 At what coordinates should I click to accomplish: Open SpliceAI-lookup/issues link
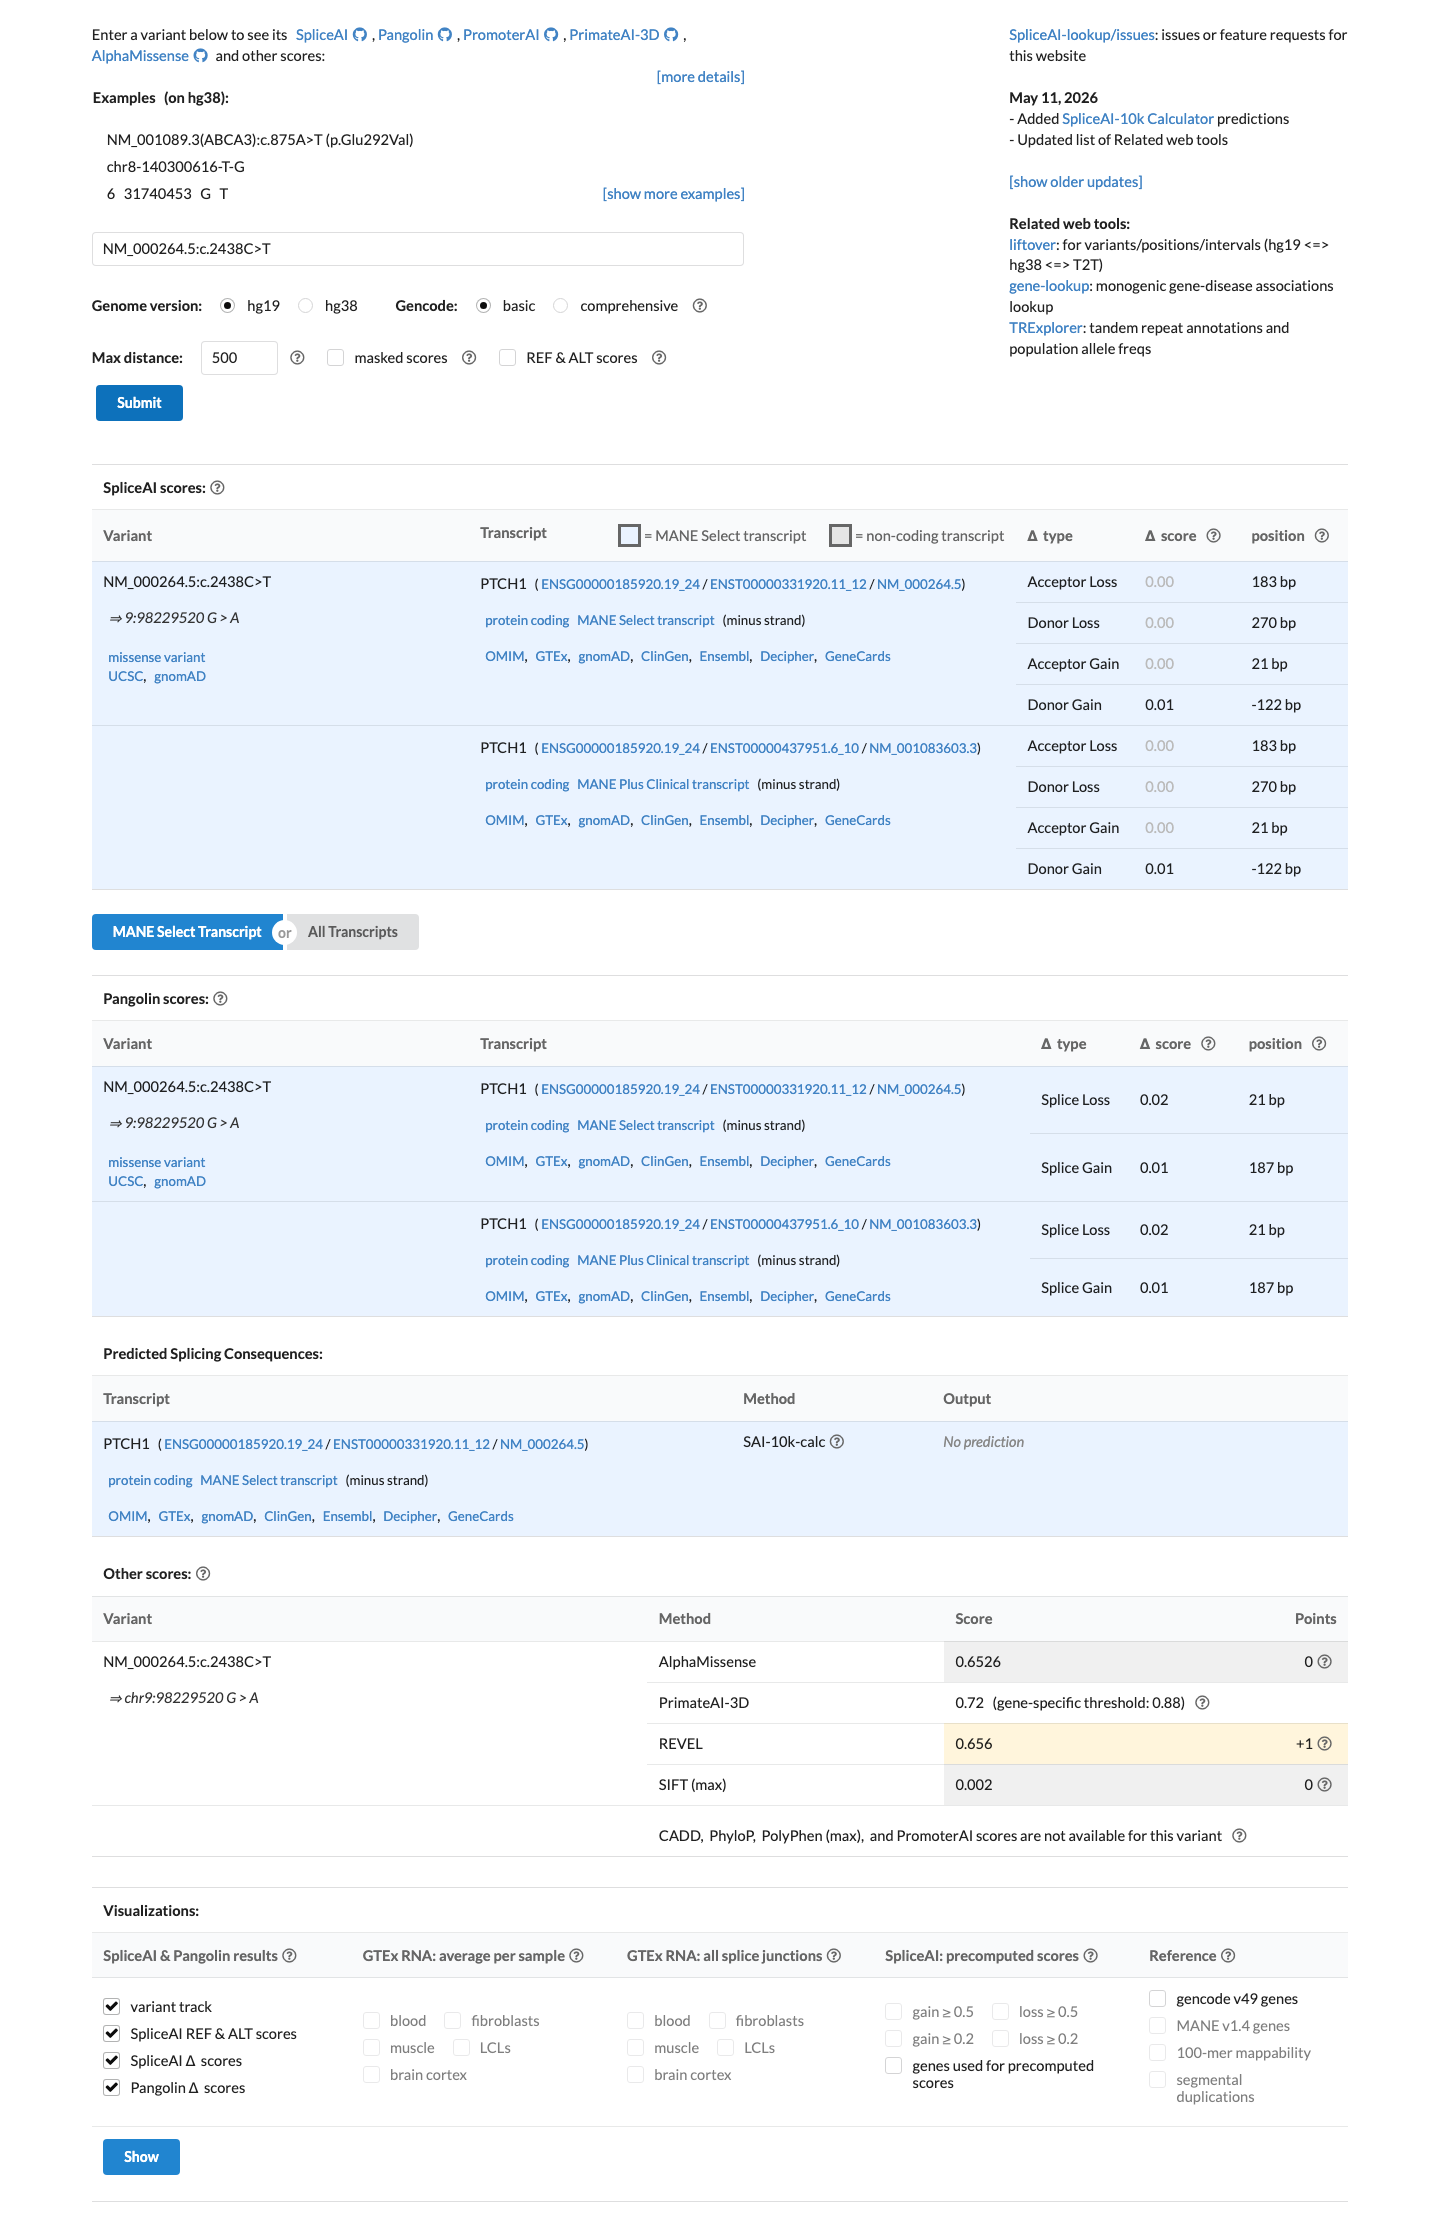click(1082, 35)
